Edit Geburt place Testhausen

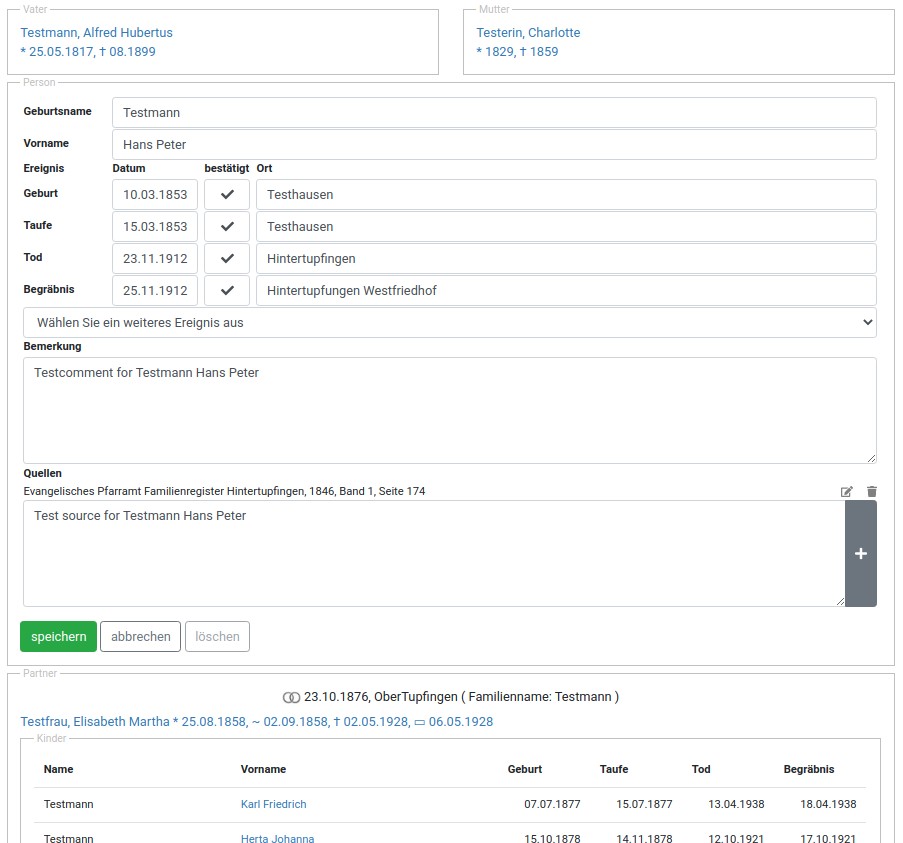click(566, 195)
